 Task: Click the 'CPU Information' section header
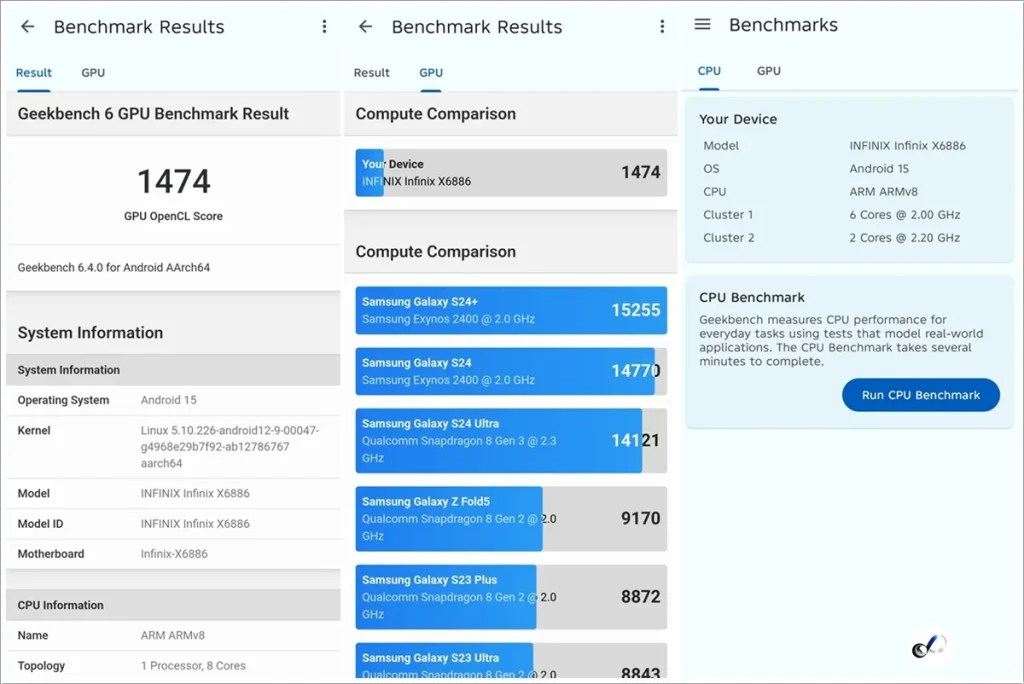pyautogui.click(x=60, y=605)
